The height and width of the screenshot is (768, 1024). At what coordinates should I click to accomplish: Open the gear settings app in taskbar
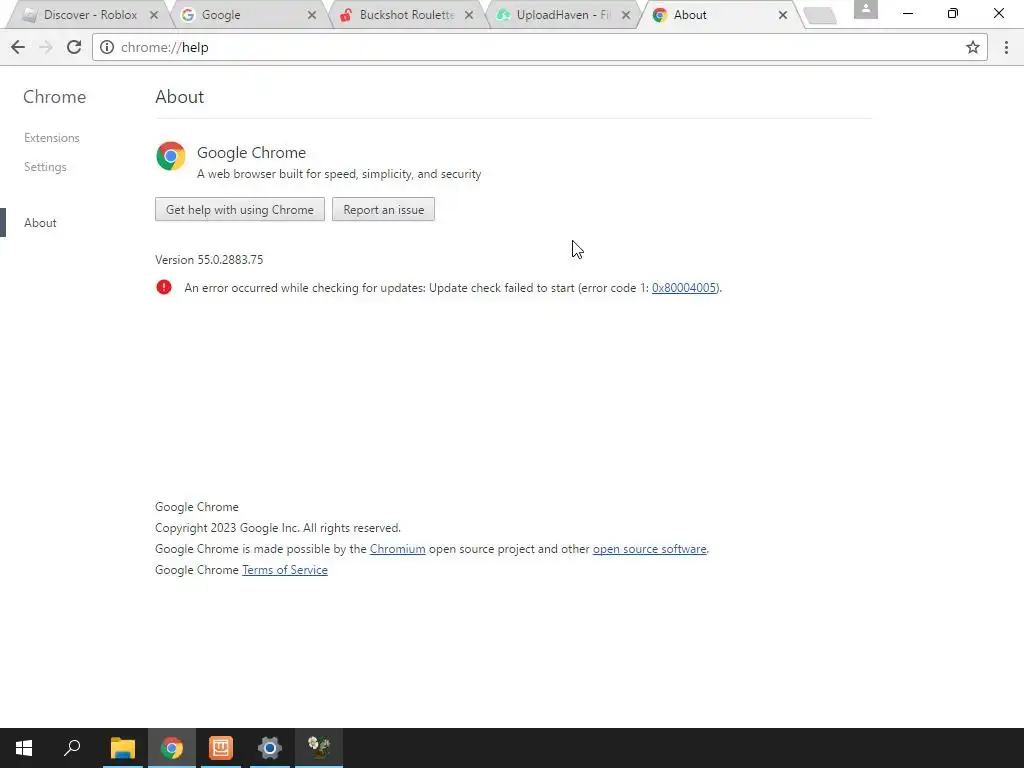[x=269, y=748]
